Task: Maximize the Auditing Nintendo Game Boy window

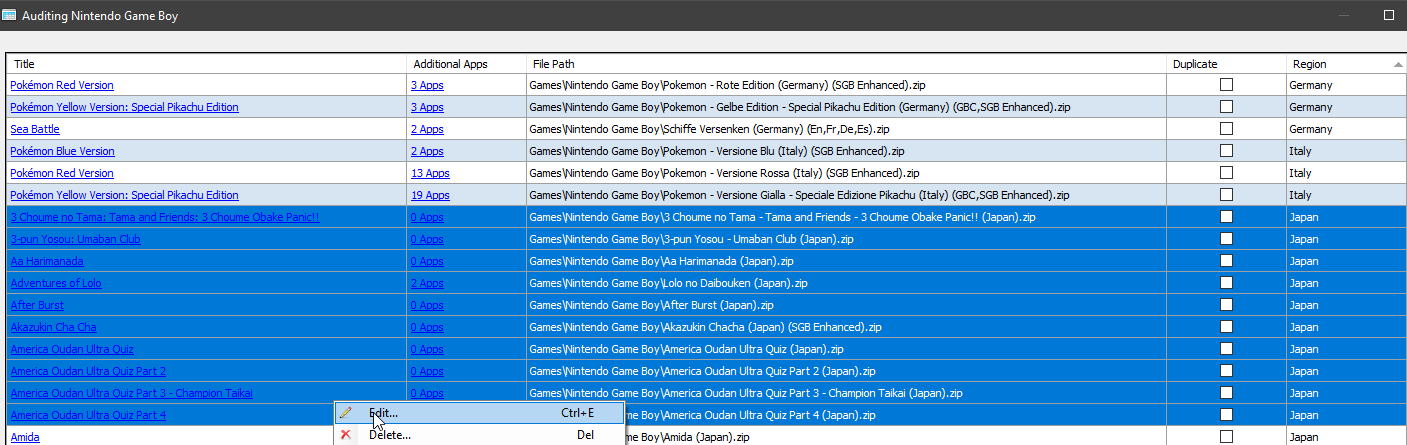Action: tap(1388, 16)
